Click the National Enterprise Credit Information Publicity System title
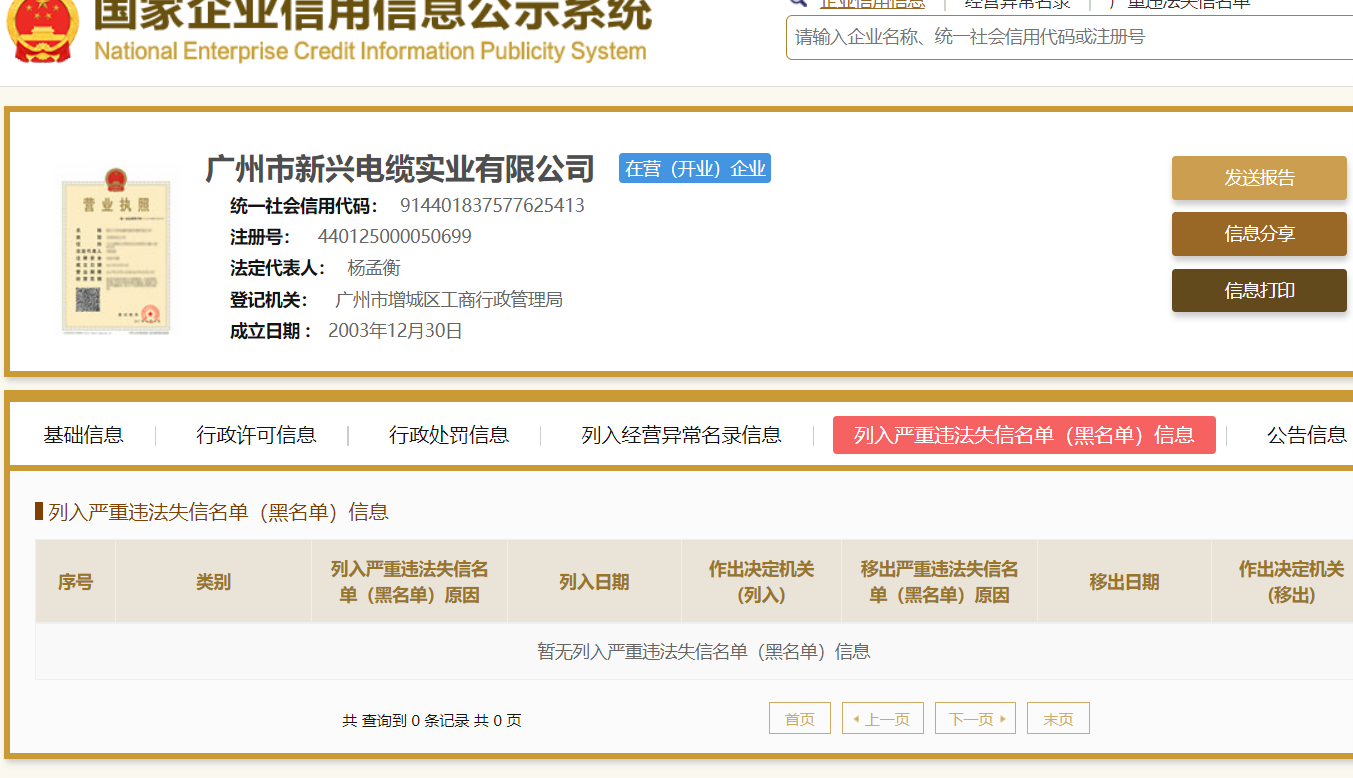Viewport: 1353px width, 778px height. tap(370, 50)
